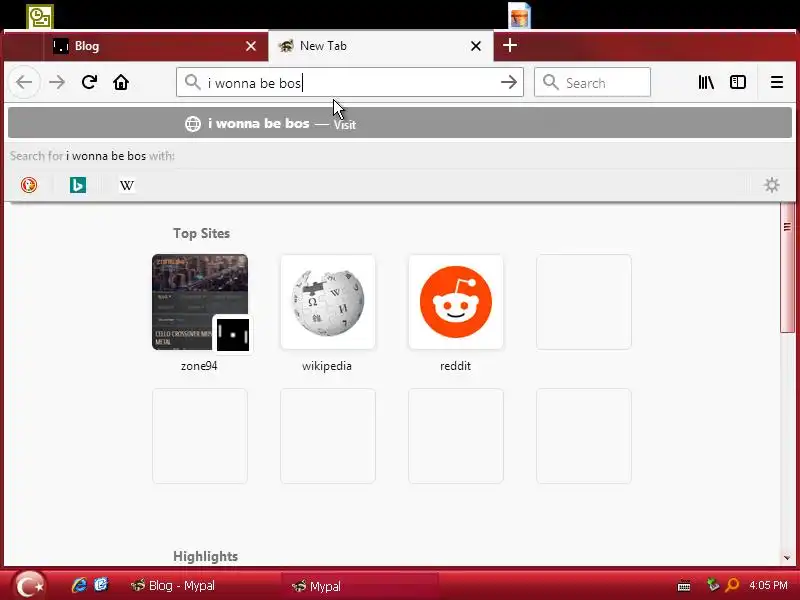Click the 4:05 PM clock
This screenshot has width=800, height=600.
(x=768, y=585)
